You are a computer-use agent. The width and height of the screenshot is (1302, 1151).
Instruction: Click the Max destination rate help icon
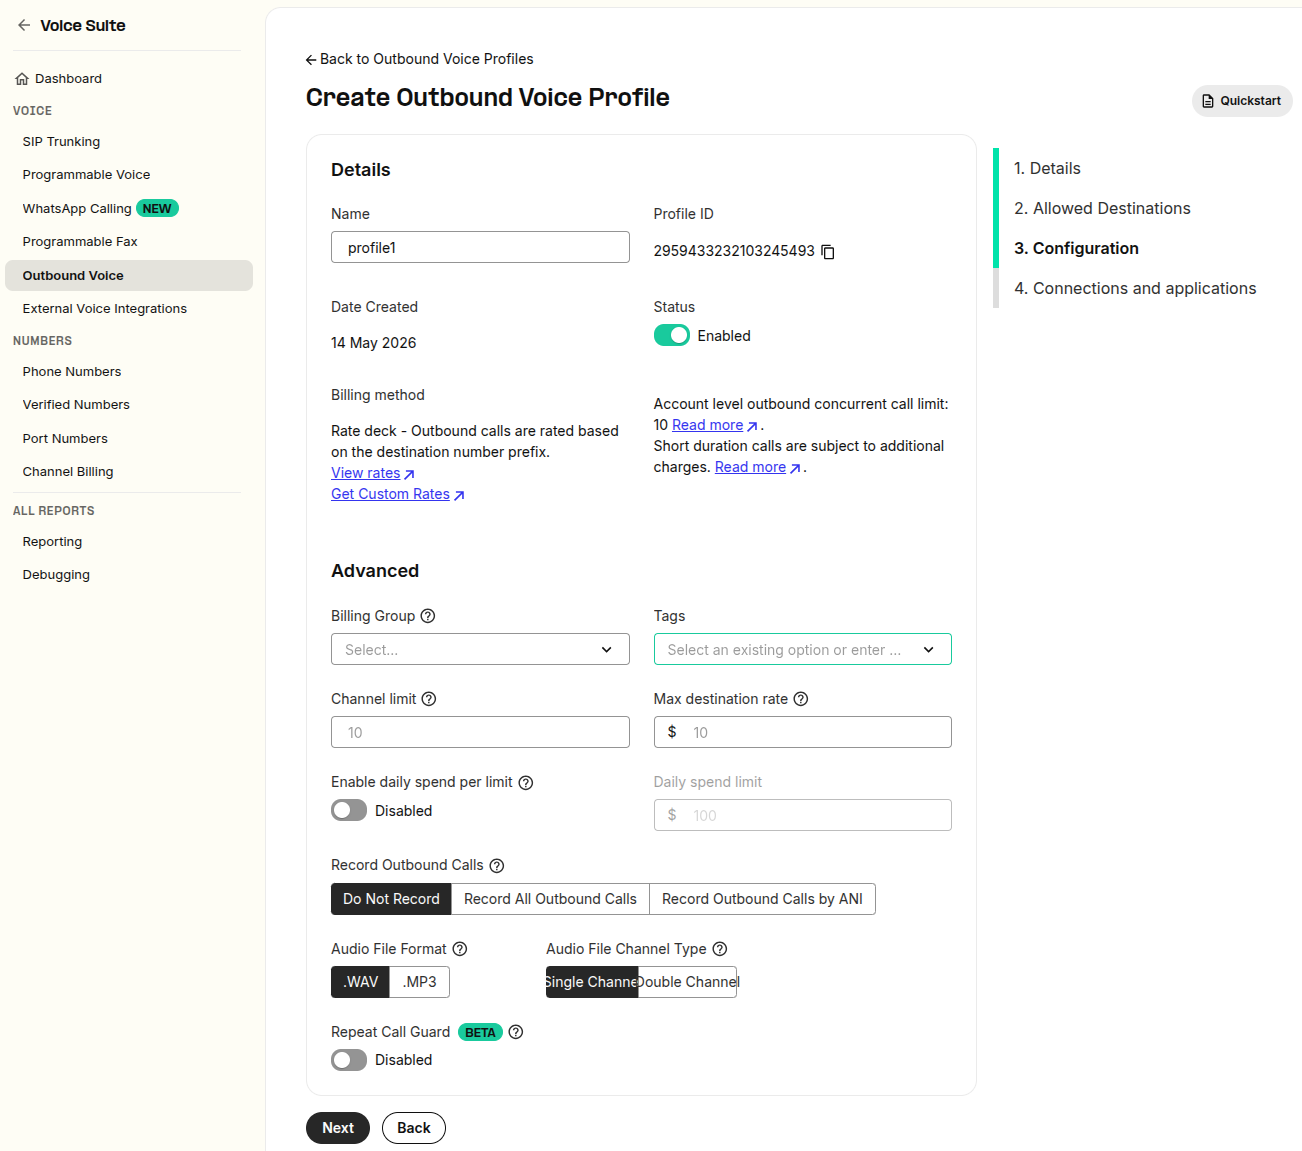[x=801, y=699]
